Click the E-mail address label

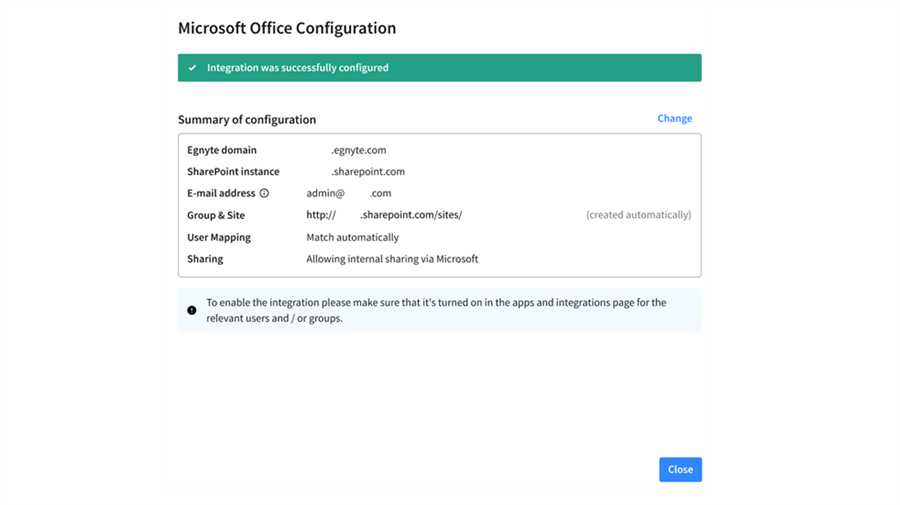(x=221, y=193)
